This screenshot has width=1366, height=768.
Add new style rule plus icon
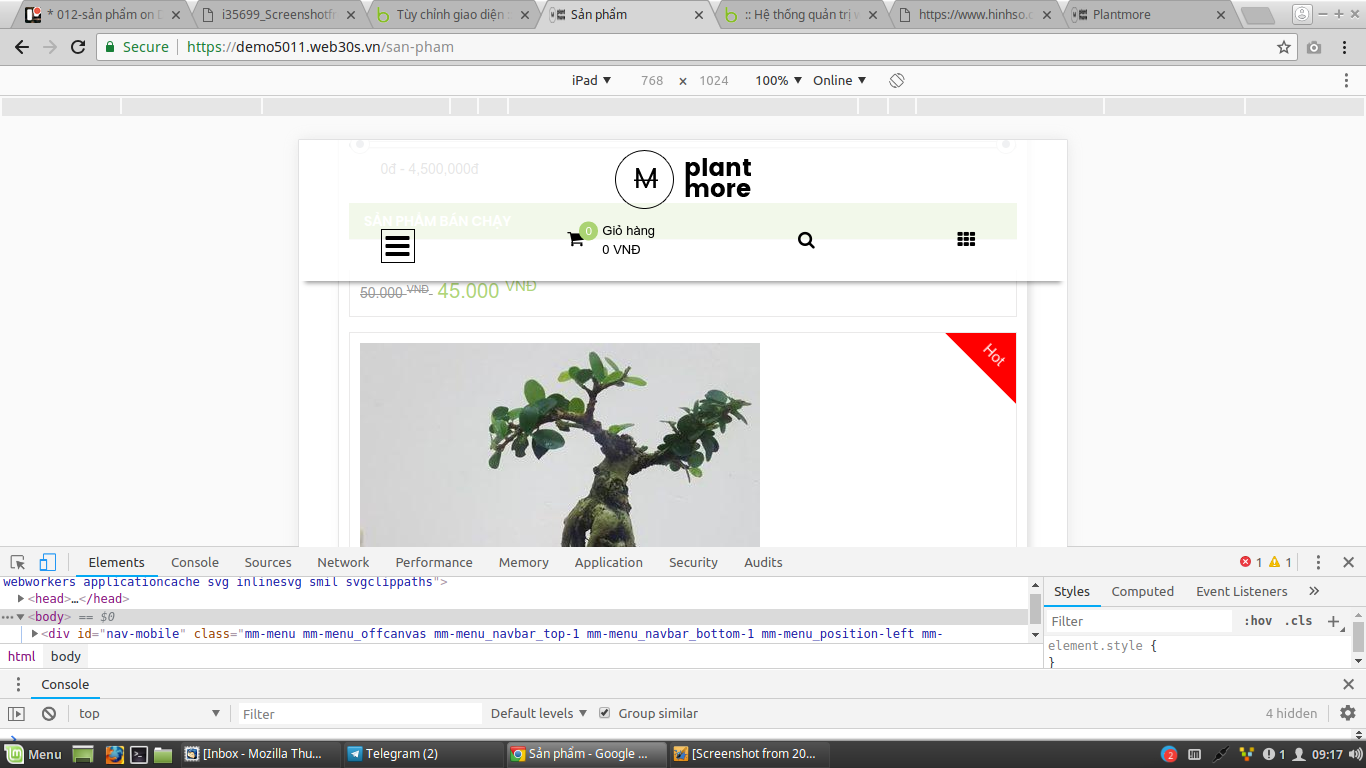click(1333, 621)
